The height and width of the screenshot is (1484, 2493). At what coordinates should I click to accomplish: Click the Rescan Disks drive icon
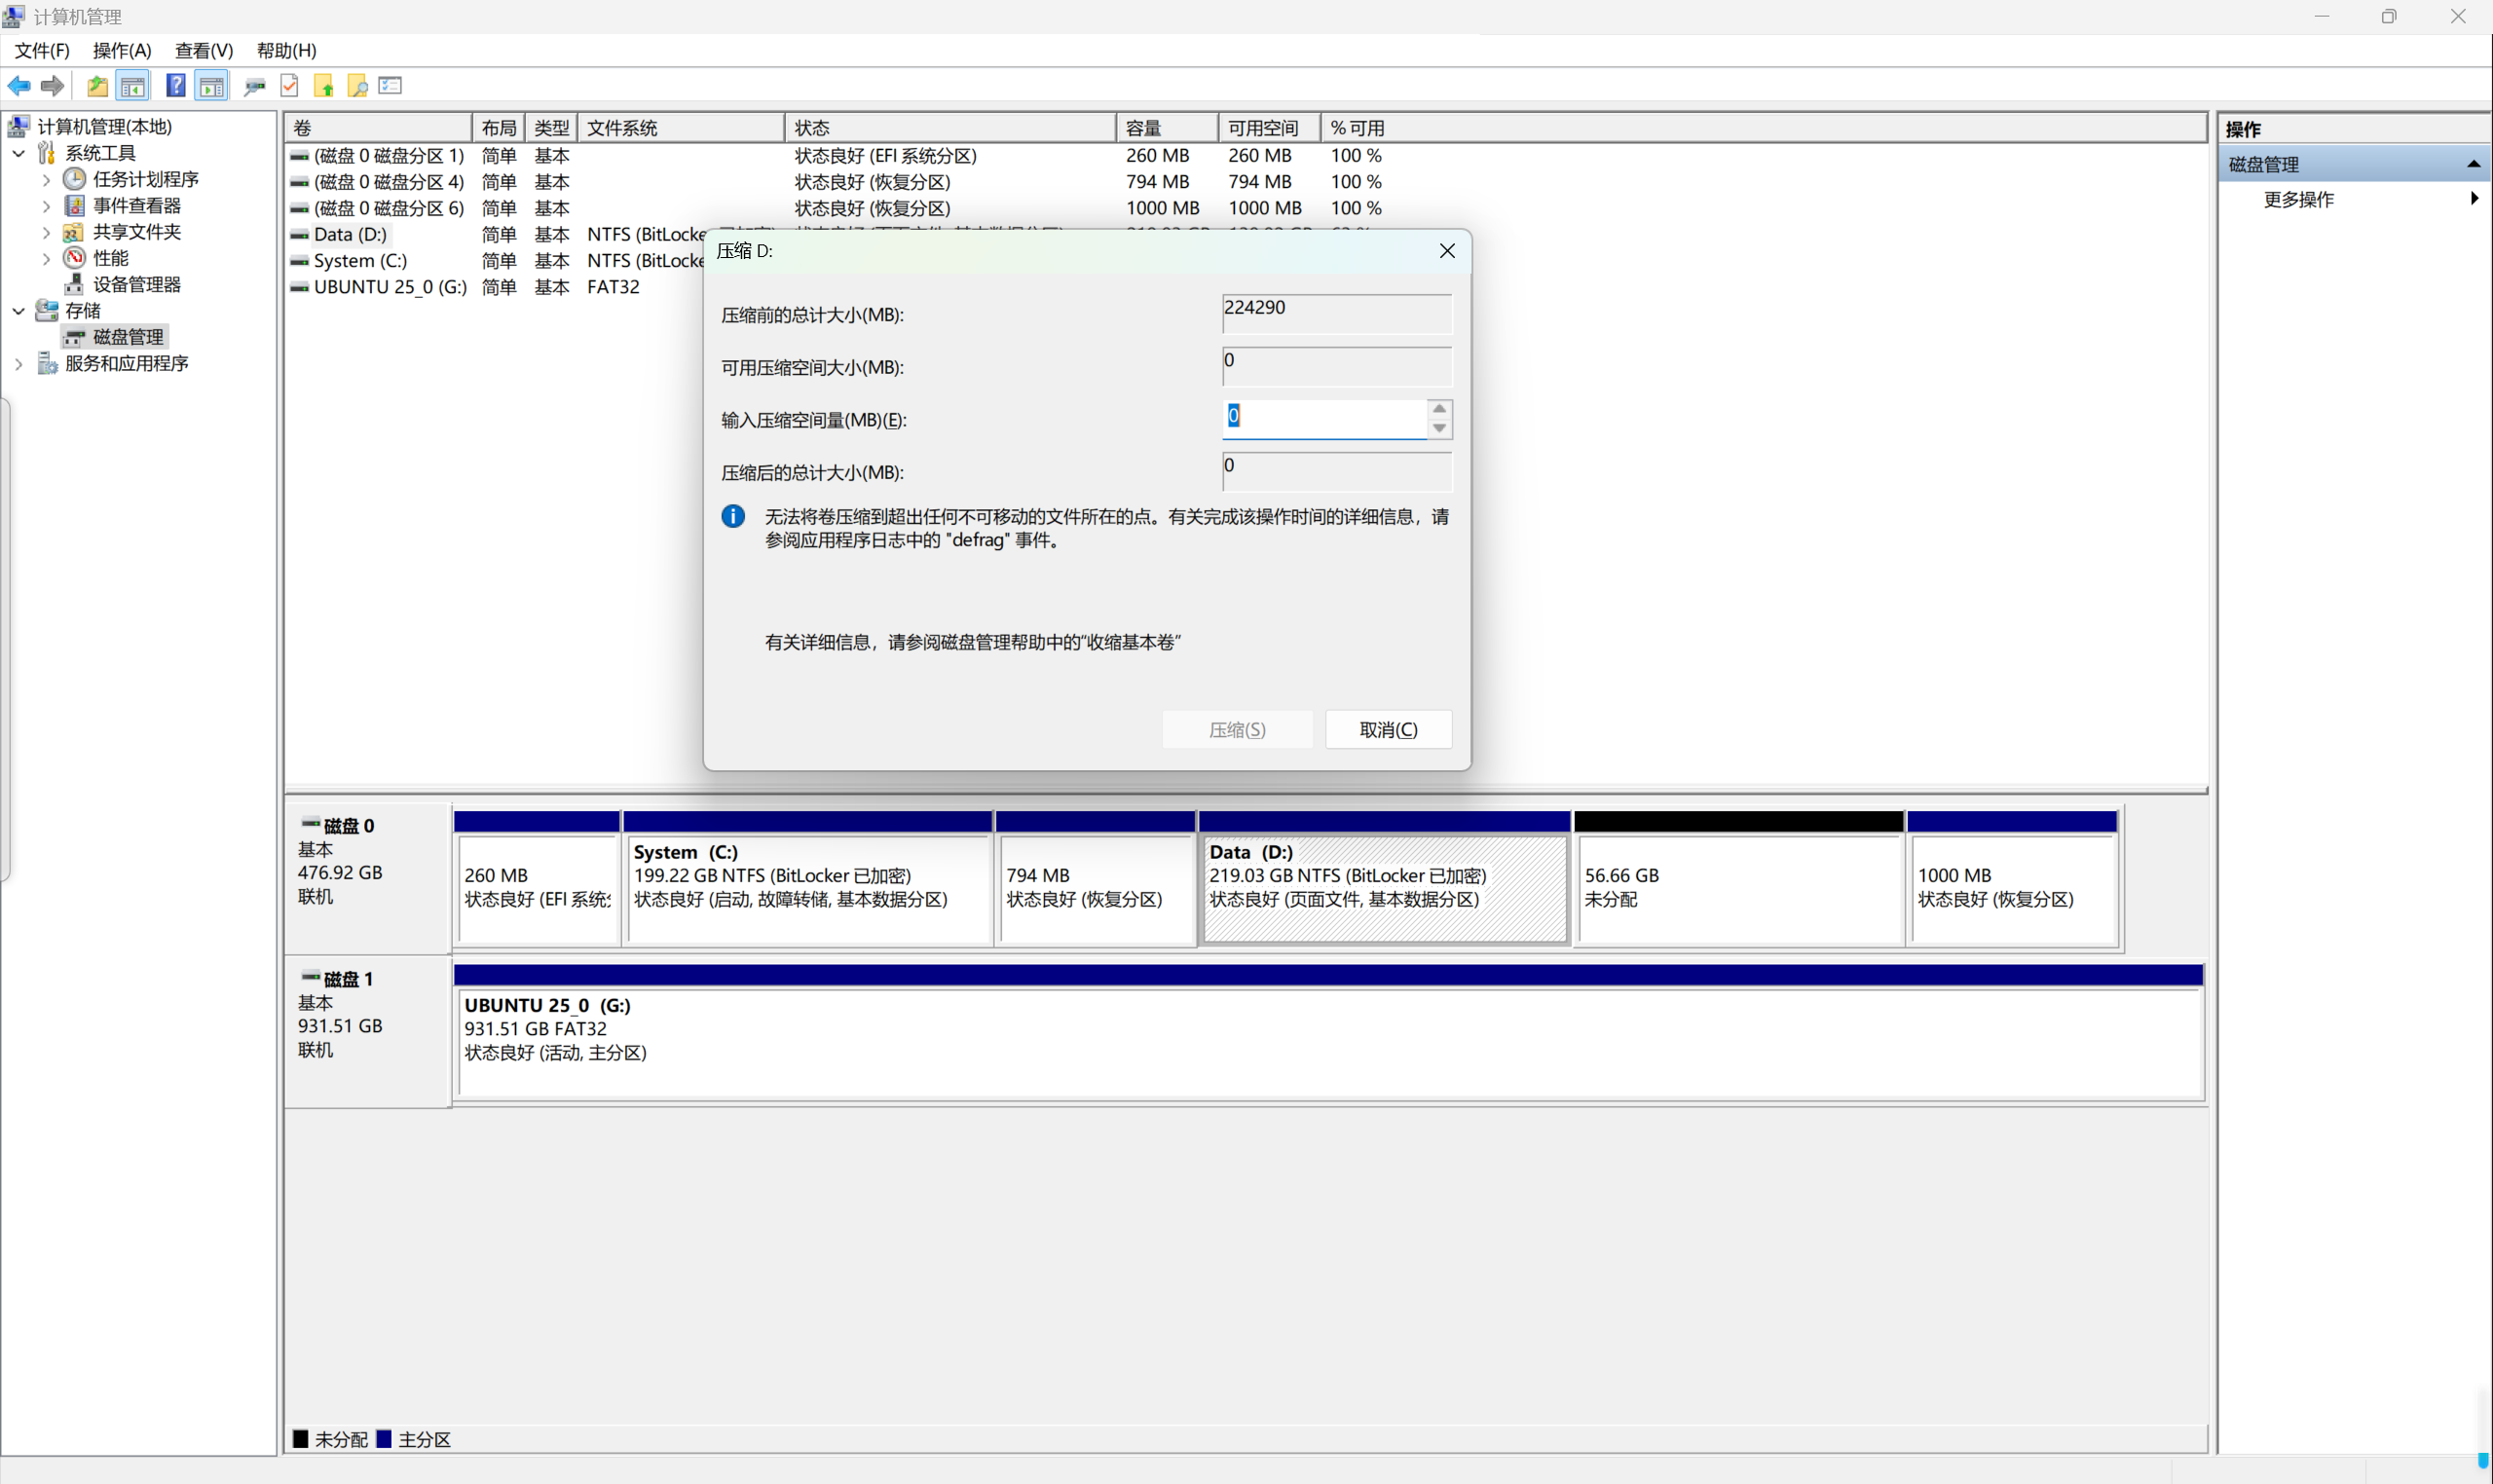point(254,86)
